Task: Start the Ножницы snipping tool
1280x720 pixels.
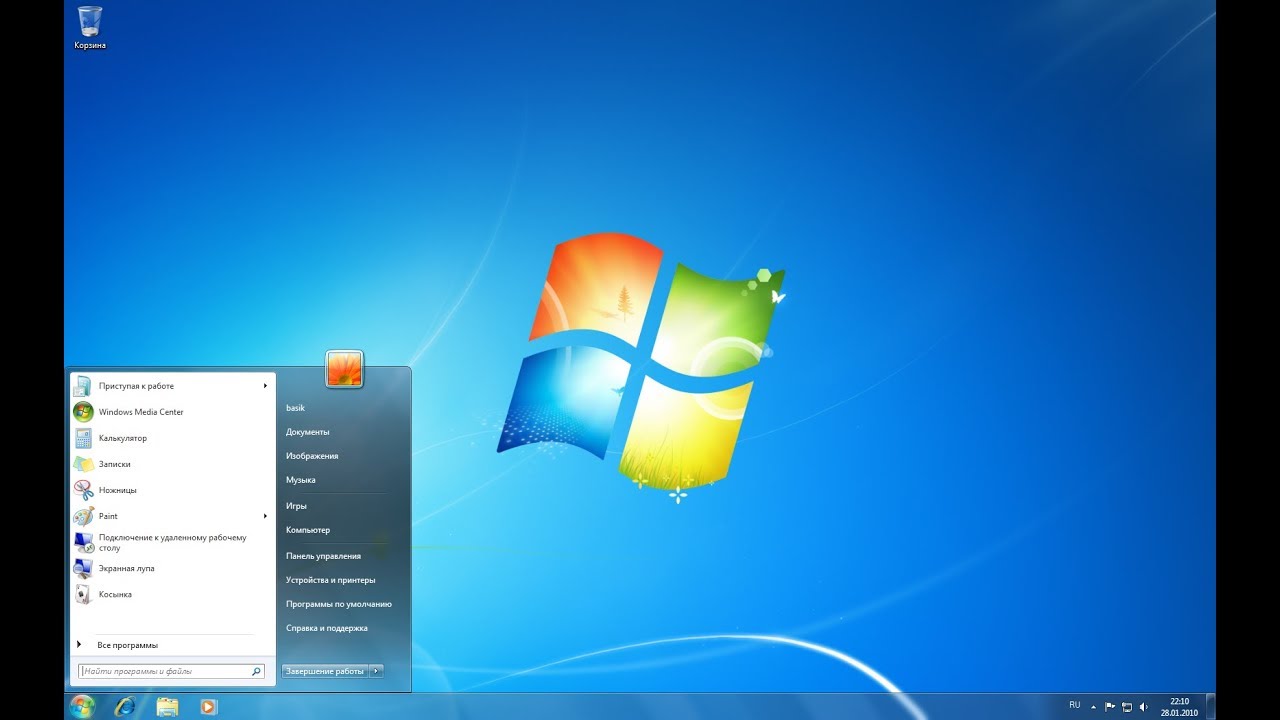Action: tap(172, 490)
